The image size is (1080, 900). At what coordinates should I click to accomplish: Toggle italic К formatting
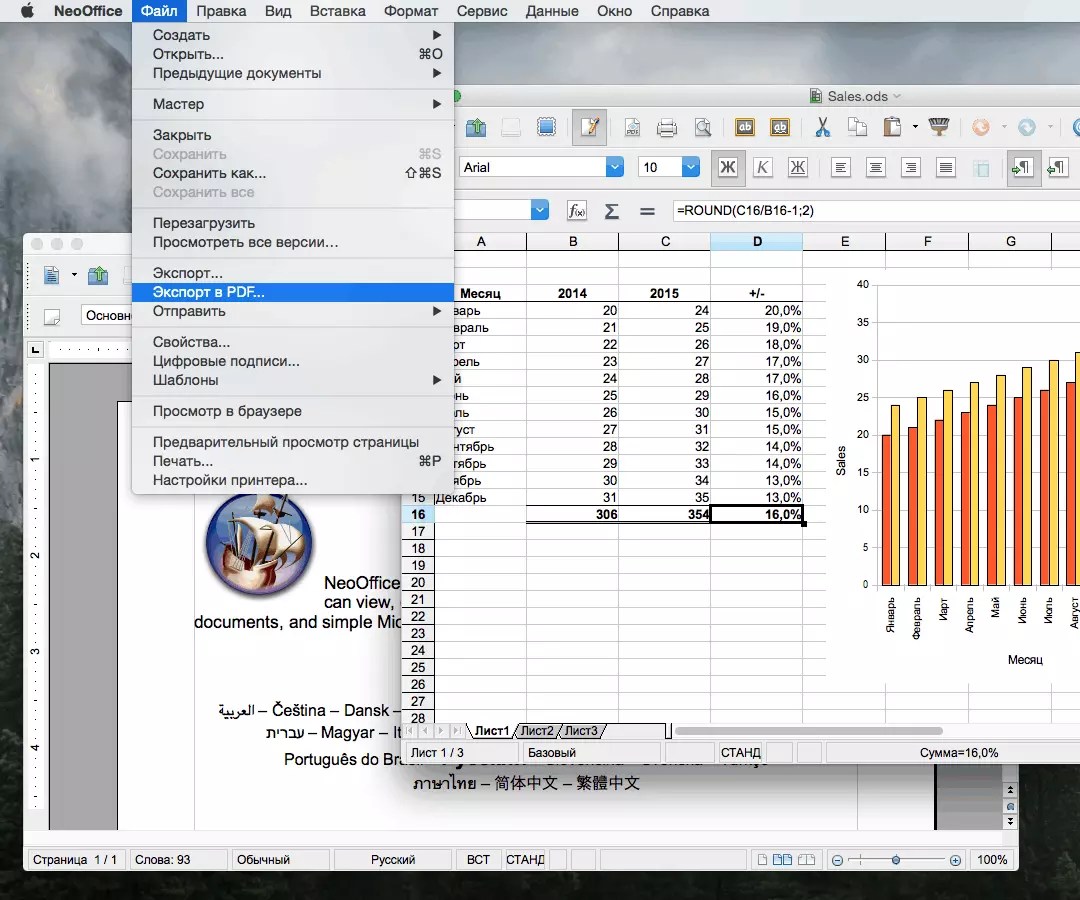point(762,167)
